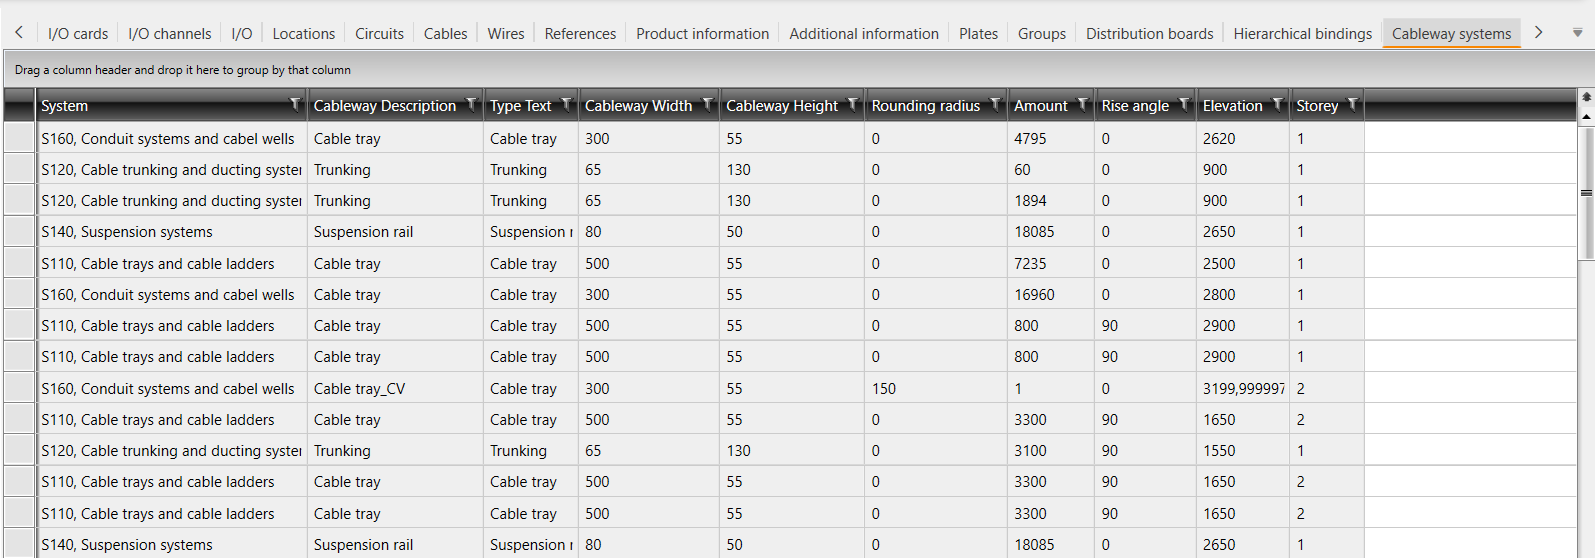Viewport: 1595px width, 558px height.
Task: Go to the Hierarchical bindings tab
Action: point(1302,34)
